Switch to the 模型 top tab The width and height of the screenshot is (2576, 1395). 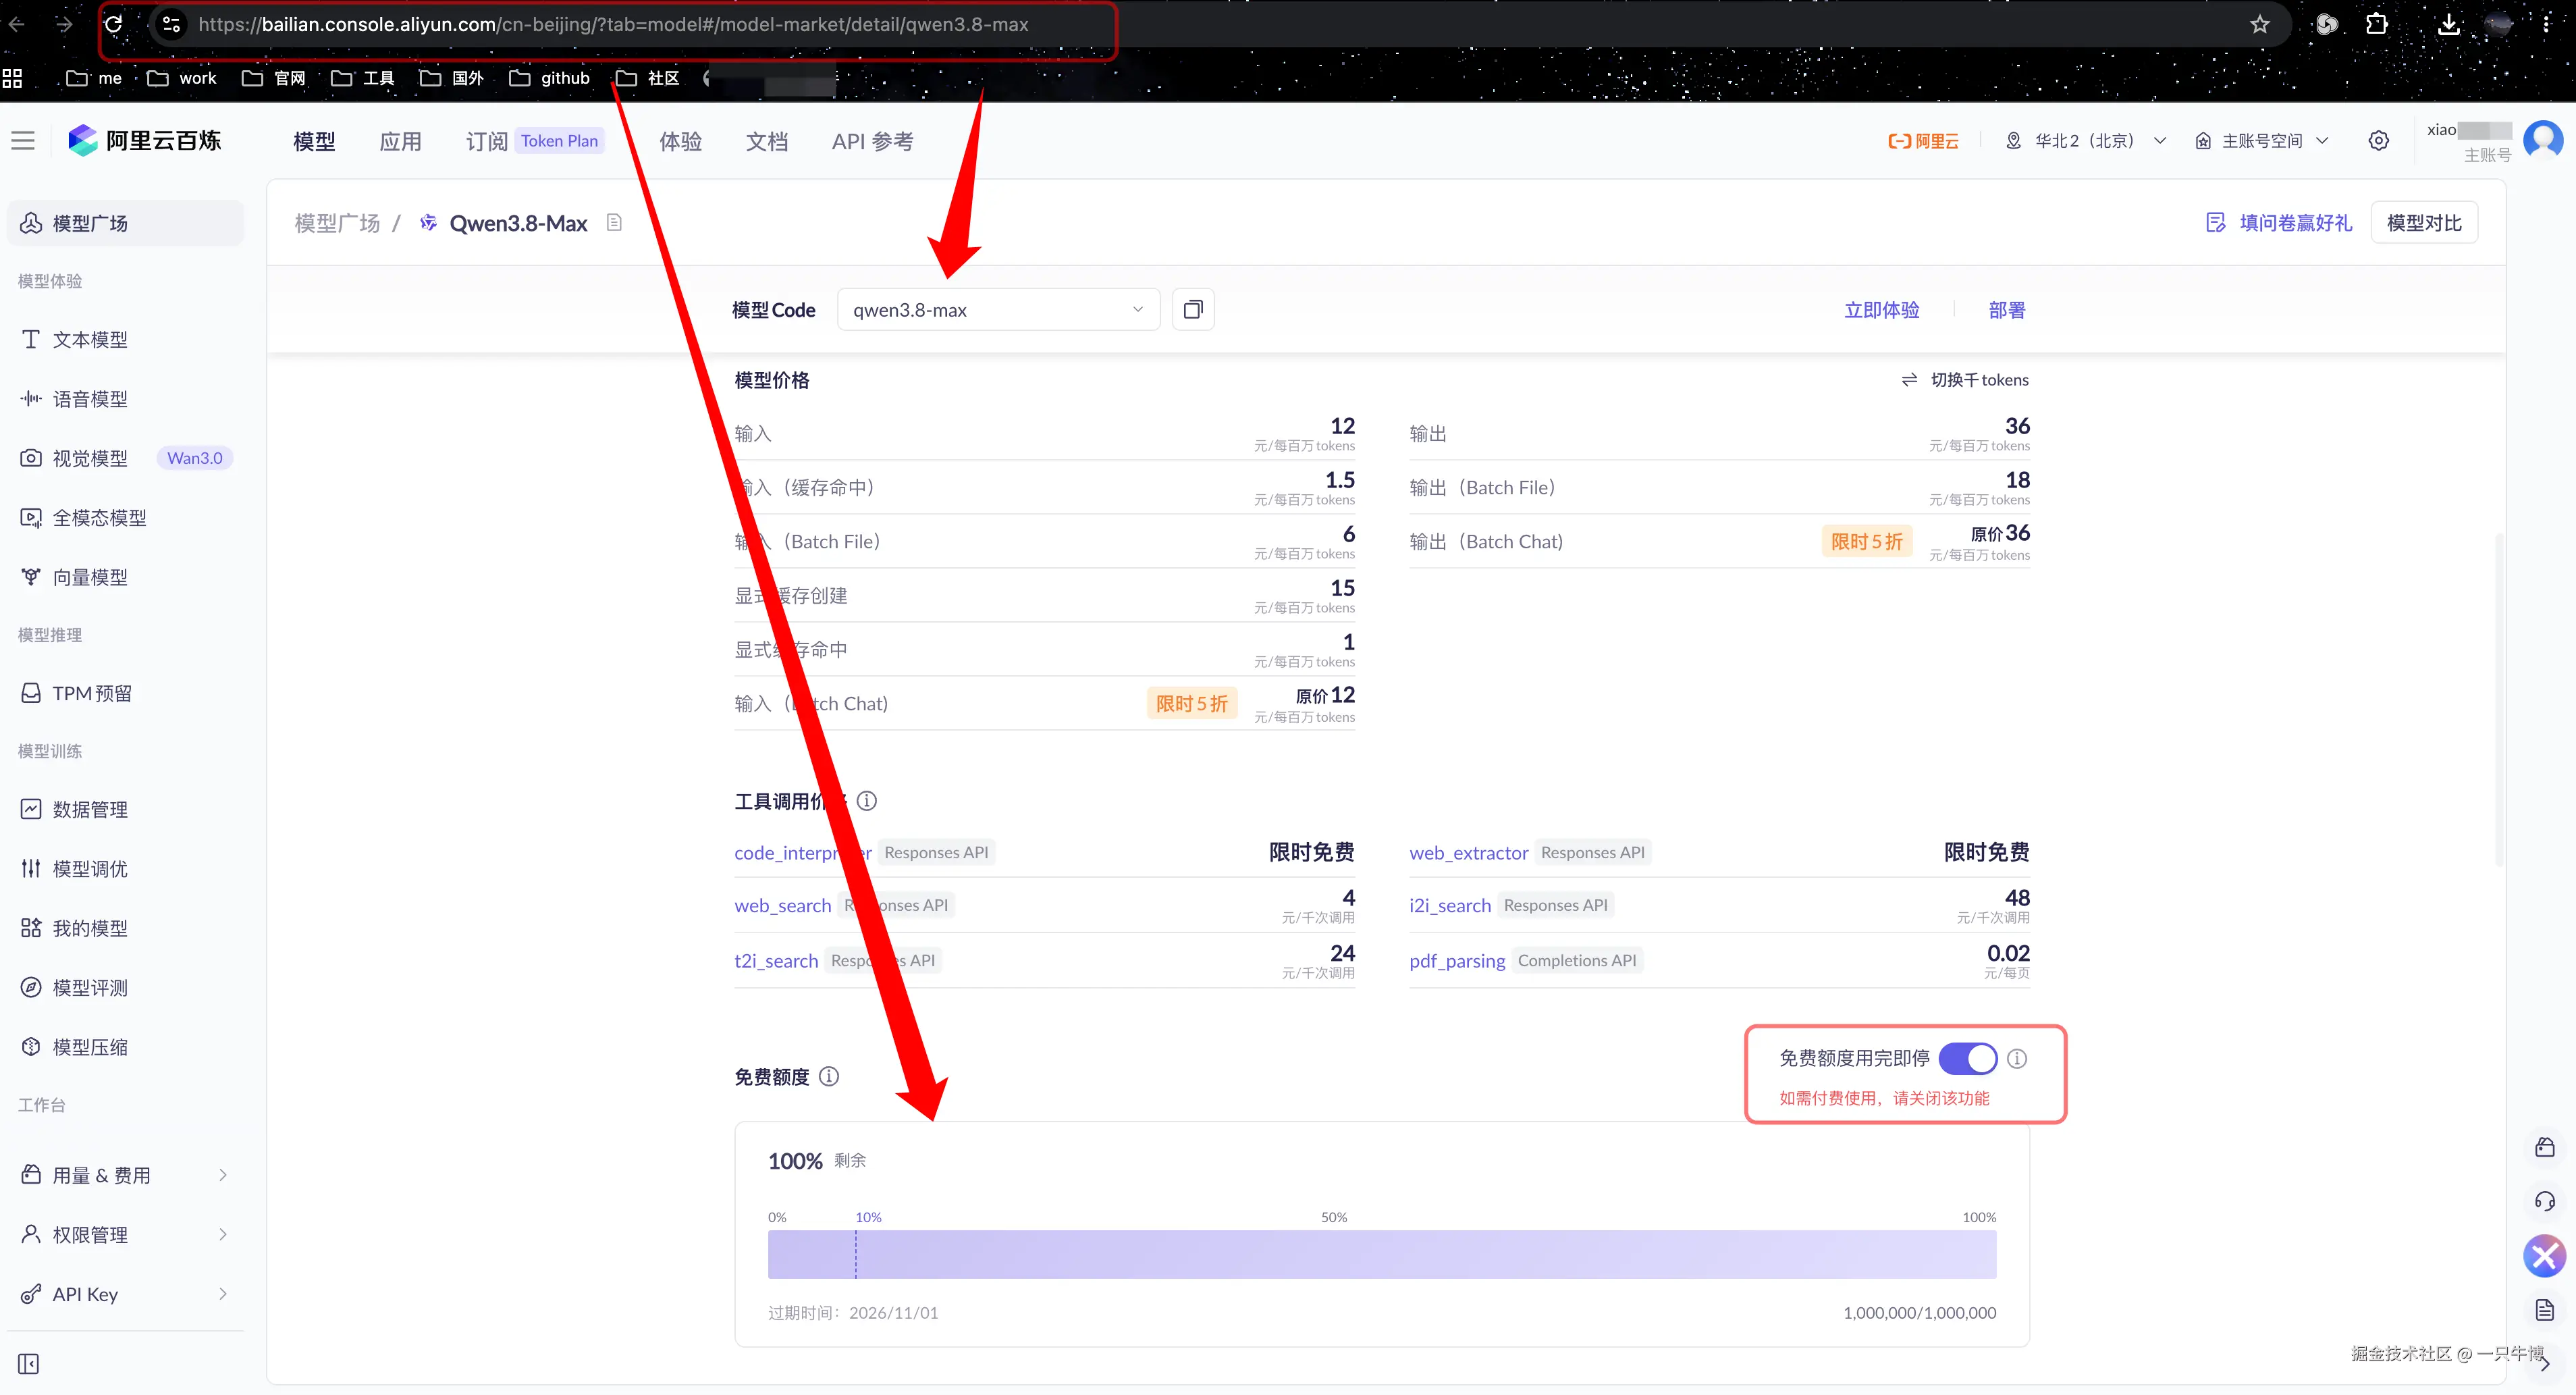point(314,141)
